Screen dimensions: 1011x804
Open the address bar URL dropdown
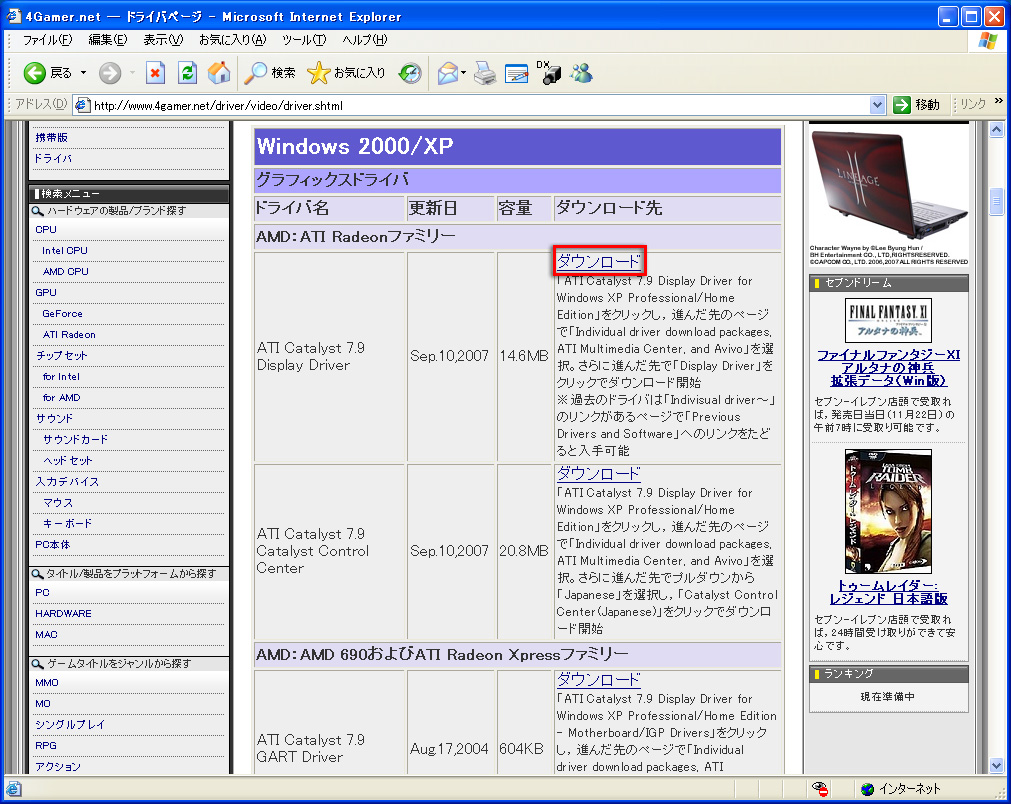coord(877,105)
